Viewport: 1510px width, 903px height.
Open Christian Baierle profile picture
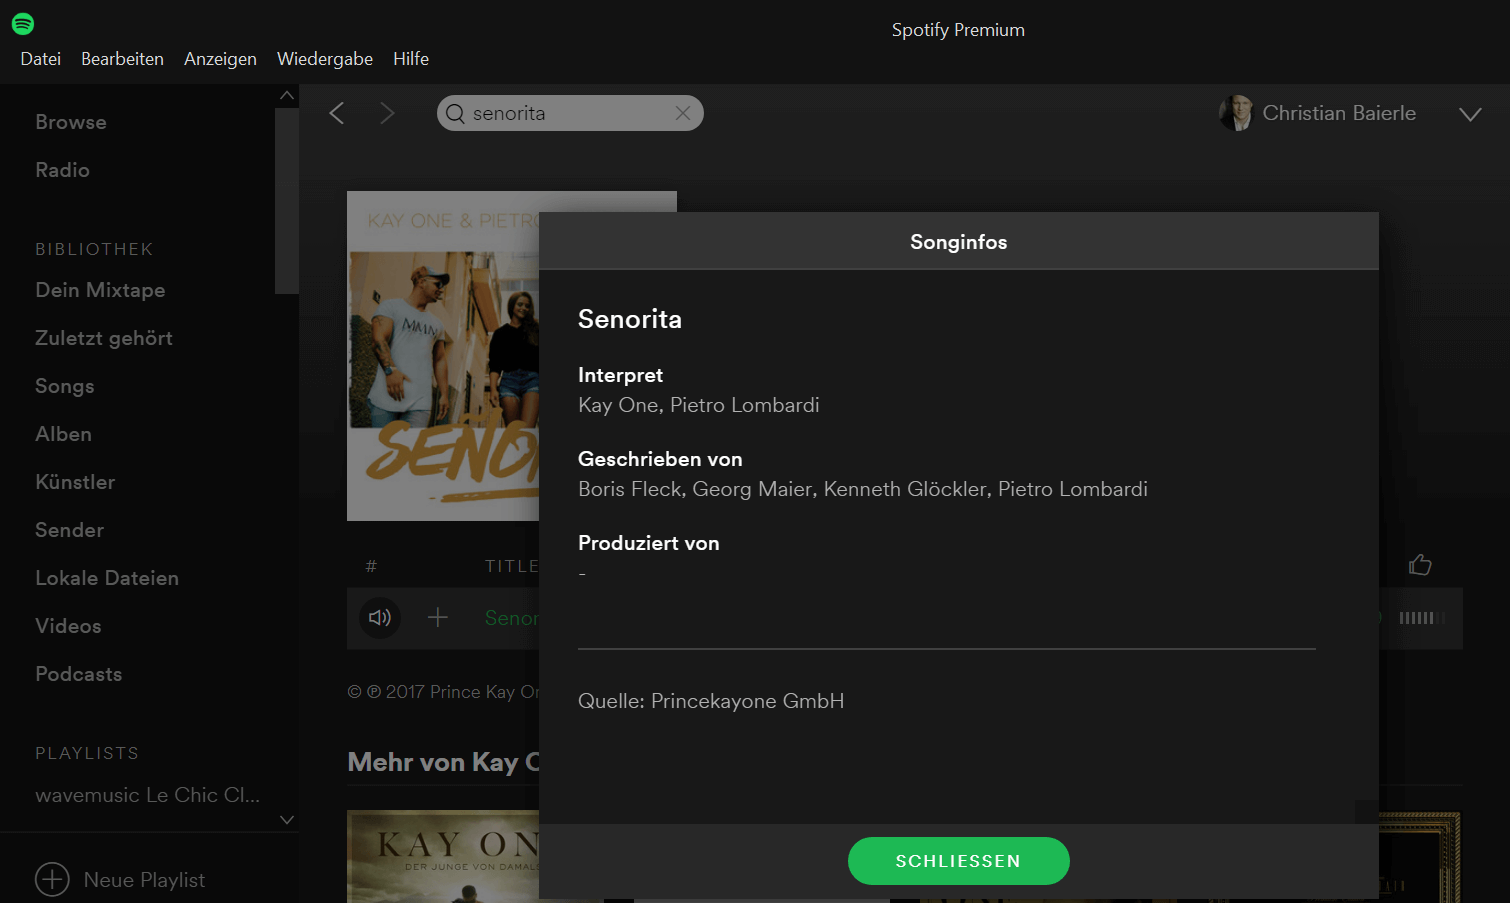click(1236, 113)
